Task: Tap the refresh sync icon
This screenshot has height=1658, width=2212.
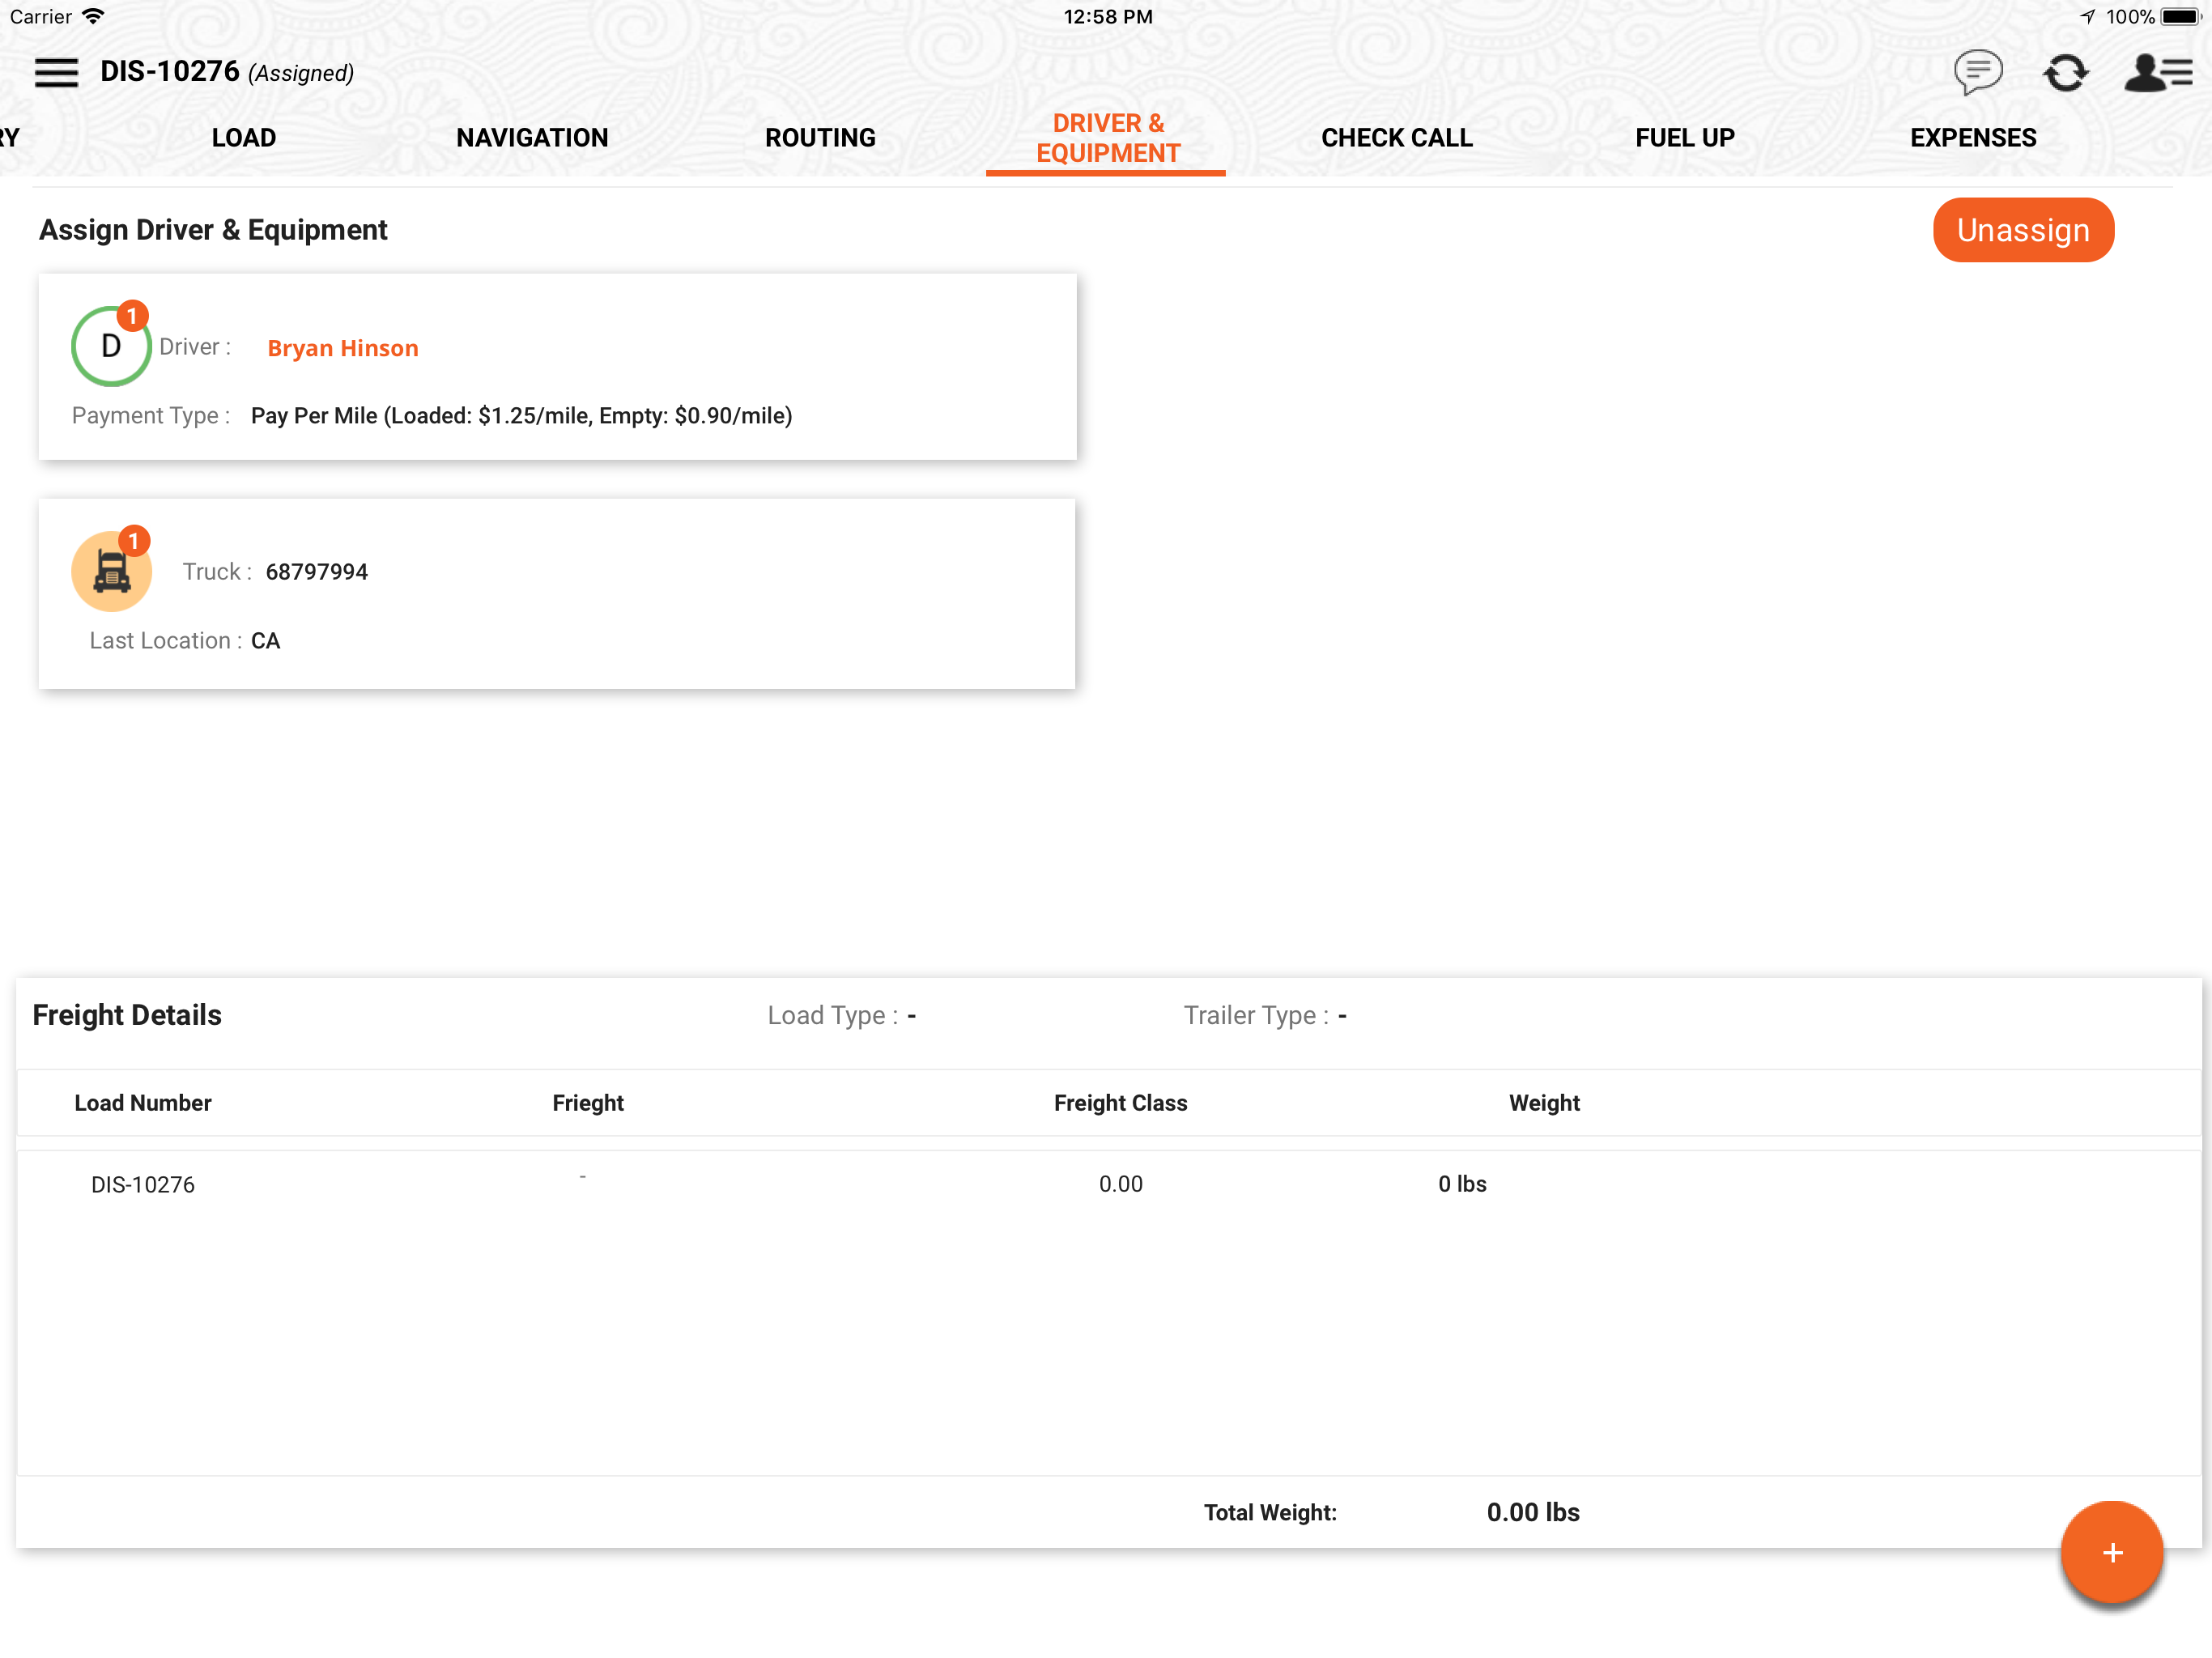Action: click(2065, 72)
